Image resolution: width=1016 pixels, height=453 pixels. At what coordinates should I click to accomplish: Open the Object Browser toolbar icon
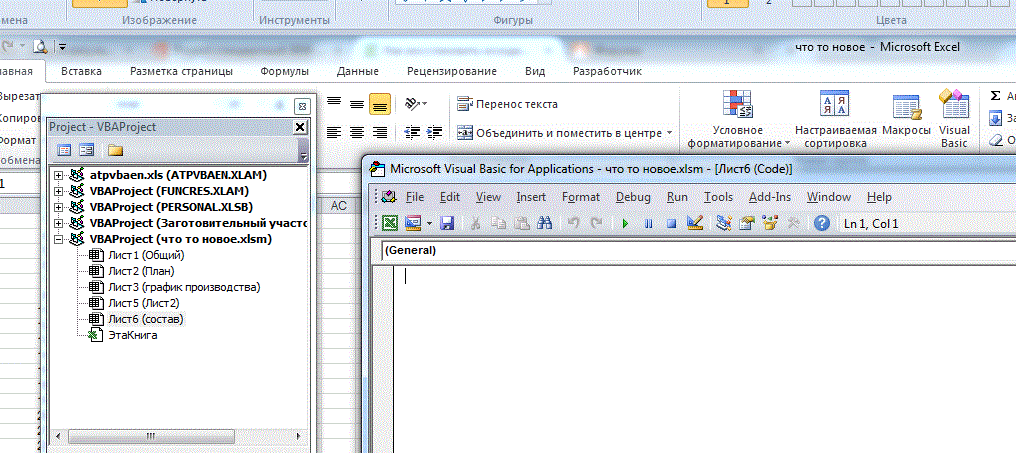(x=770, y=224)
